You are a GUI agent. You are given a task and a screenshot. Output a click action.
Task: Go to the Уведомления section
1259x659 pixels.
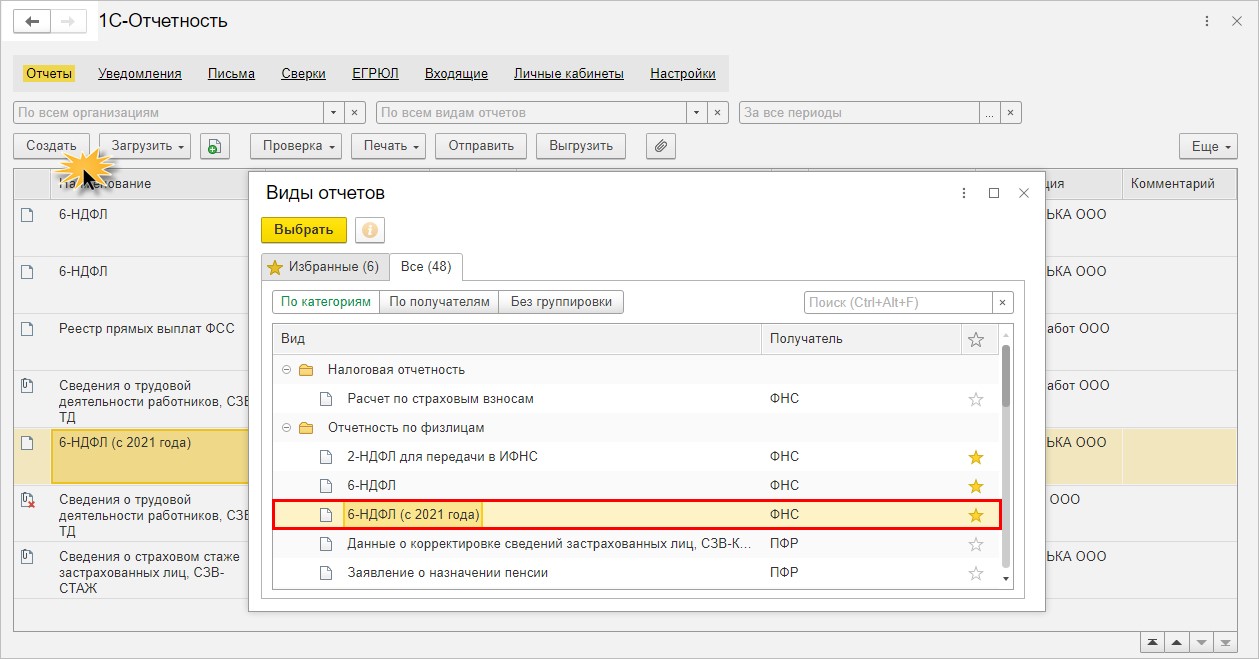[140, 73]
